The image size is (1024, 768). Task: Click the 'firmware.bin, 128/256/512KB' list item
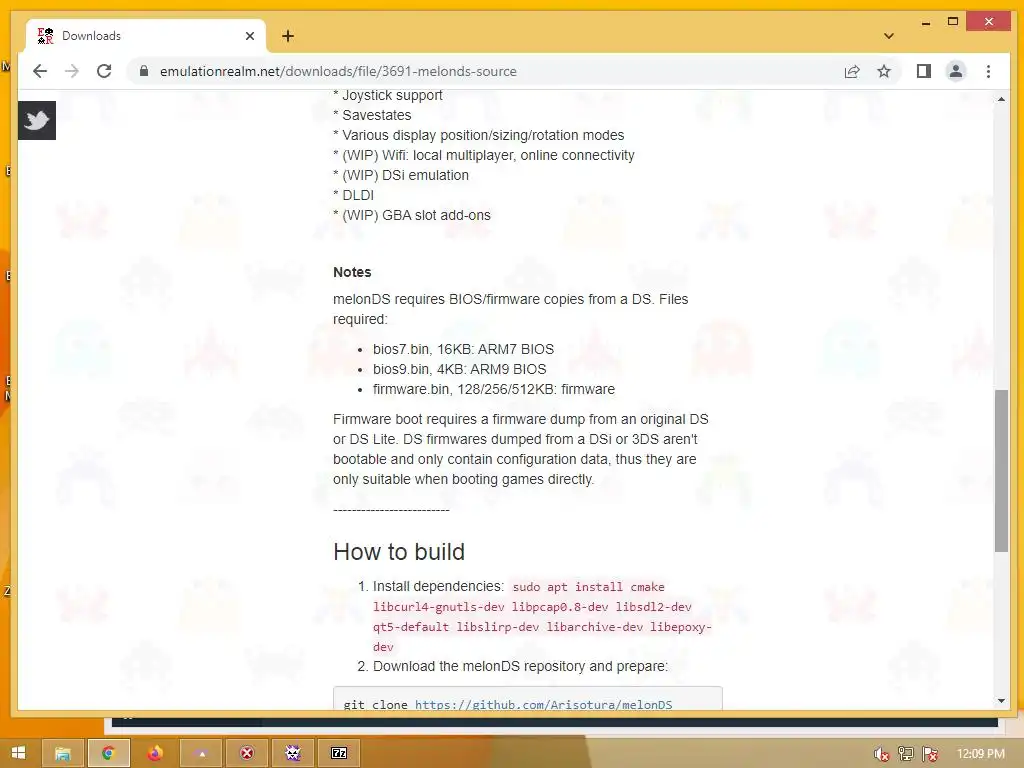click(494, 389)
